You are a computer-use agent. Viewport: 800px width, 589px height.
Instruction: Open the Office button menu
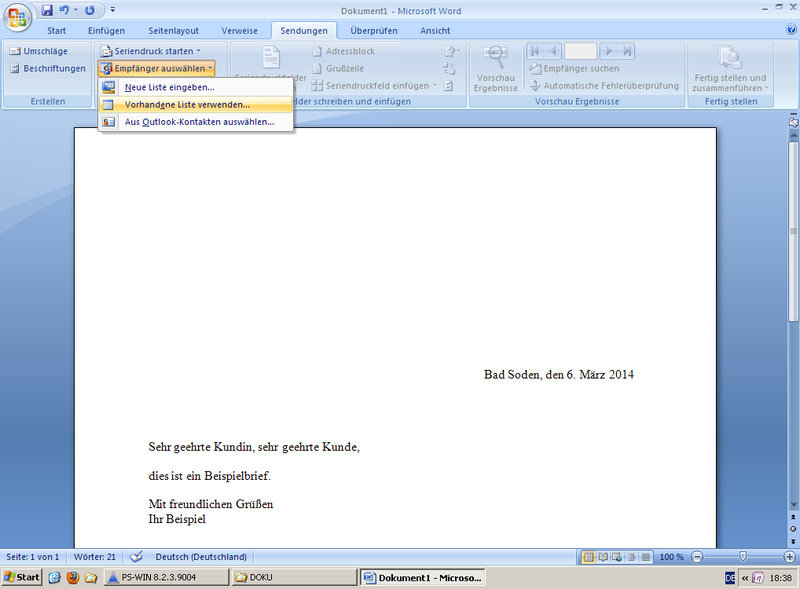[x=17, y=18]
